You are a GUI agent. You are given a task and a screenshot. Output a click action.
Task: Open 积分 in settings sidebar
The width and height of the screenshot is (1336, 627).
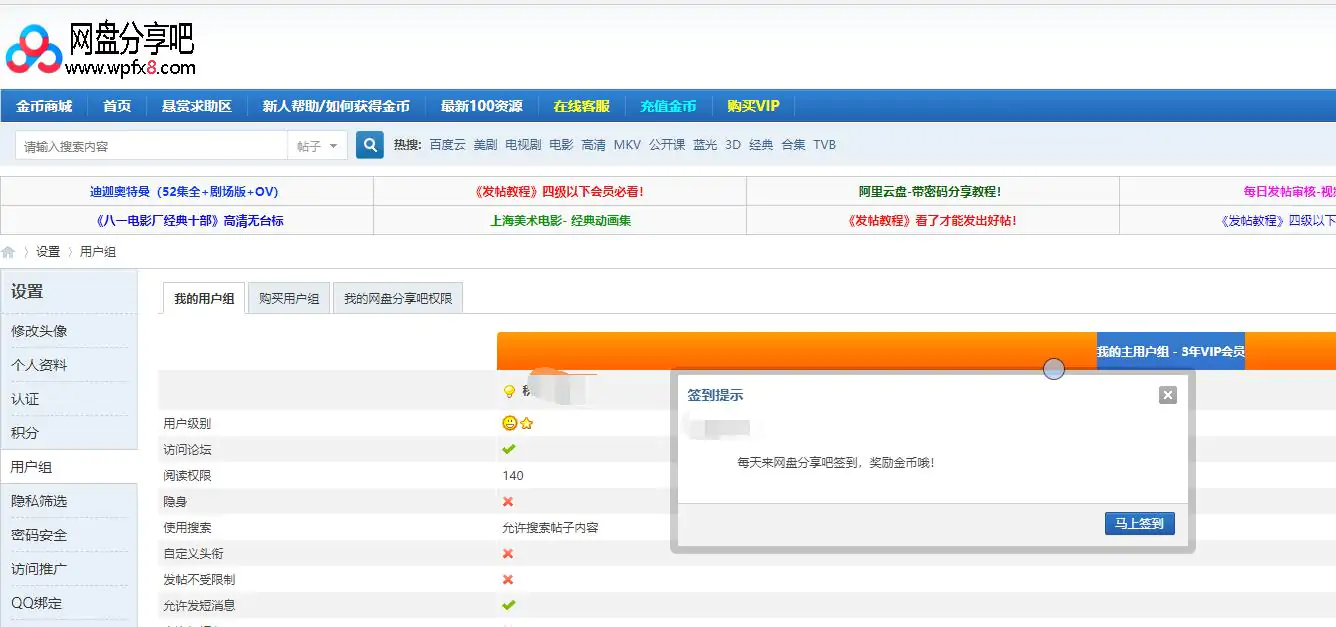coord(25,433)
